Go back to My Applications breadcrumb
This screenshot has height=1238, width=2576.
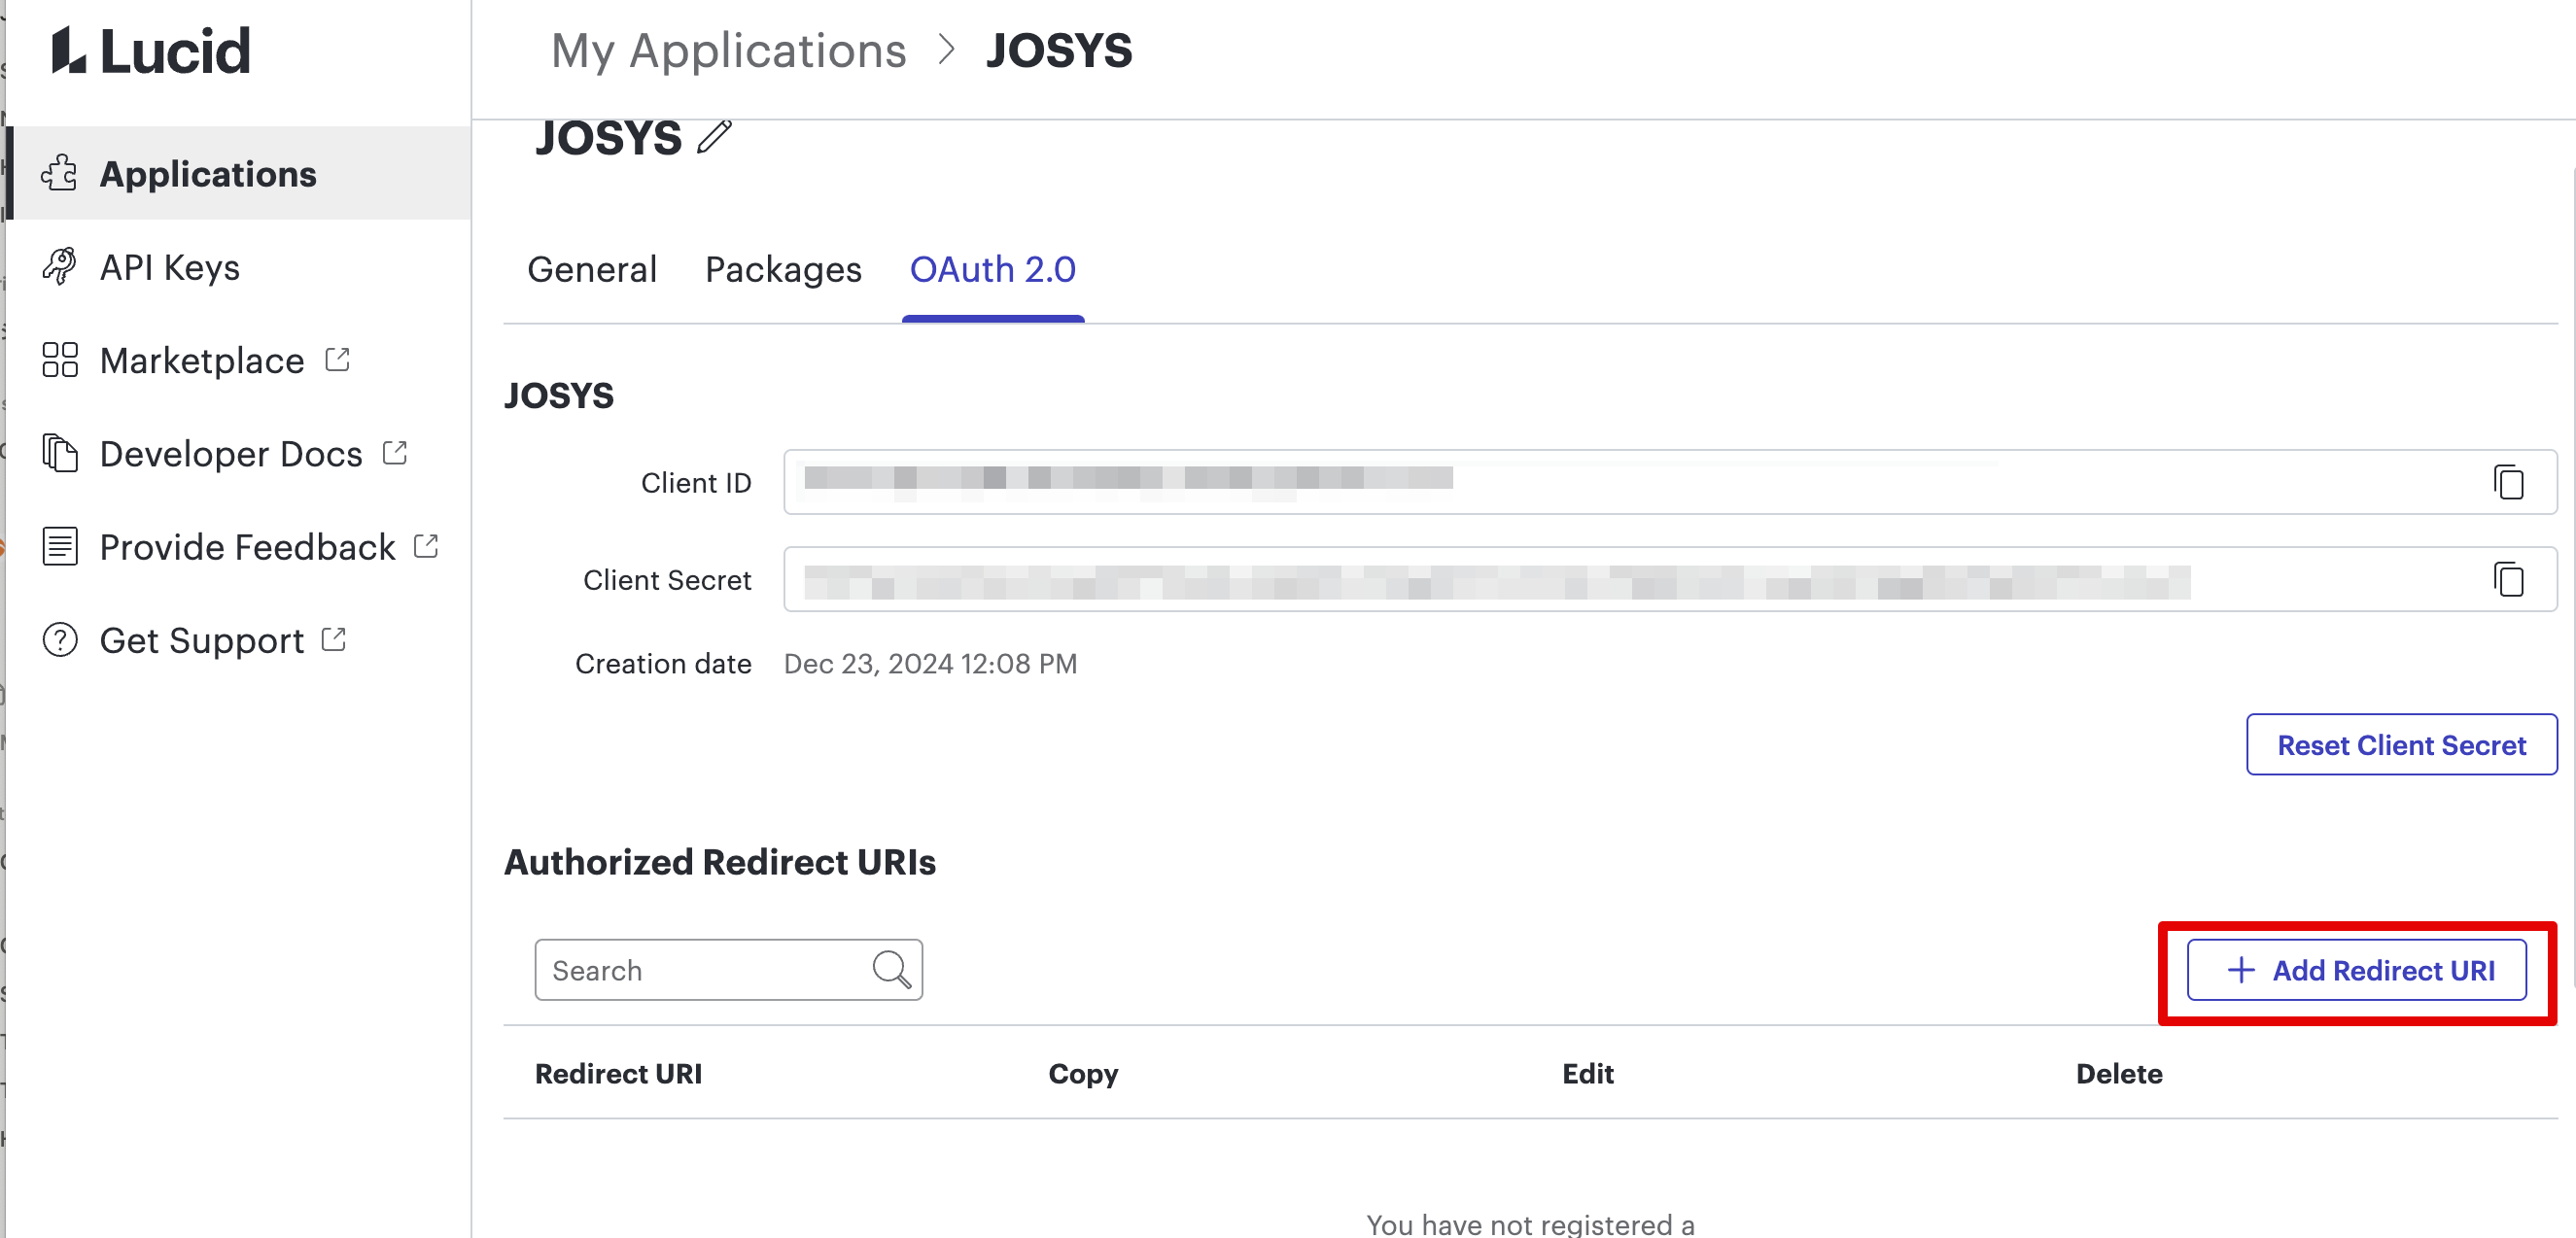point(728,50)
